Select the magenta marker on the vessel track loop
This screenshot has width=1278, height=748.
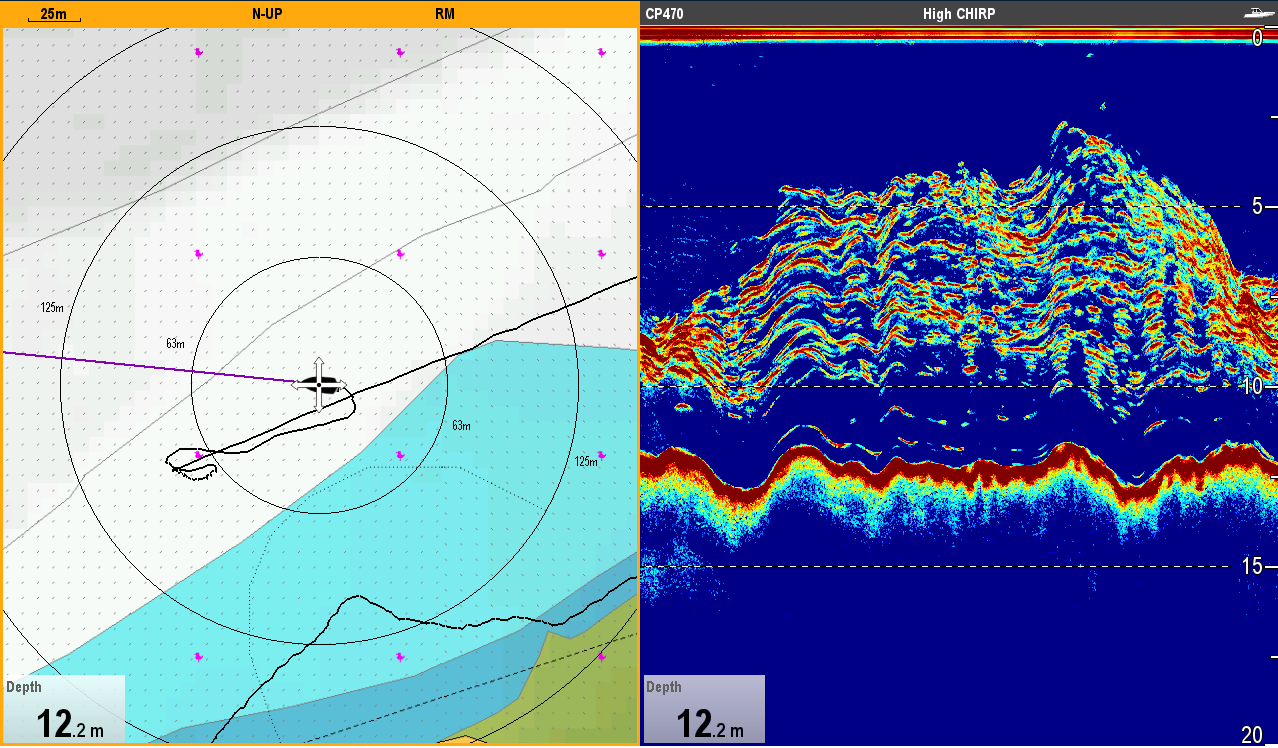[199, 456]
